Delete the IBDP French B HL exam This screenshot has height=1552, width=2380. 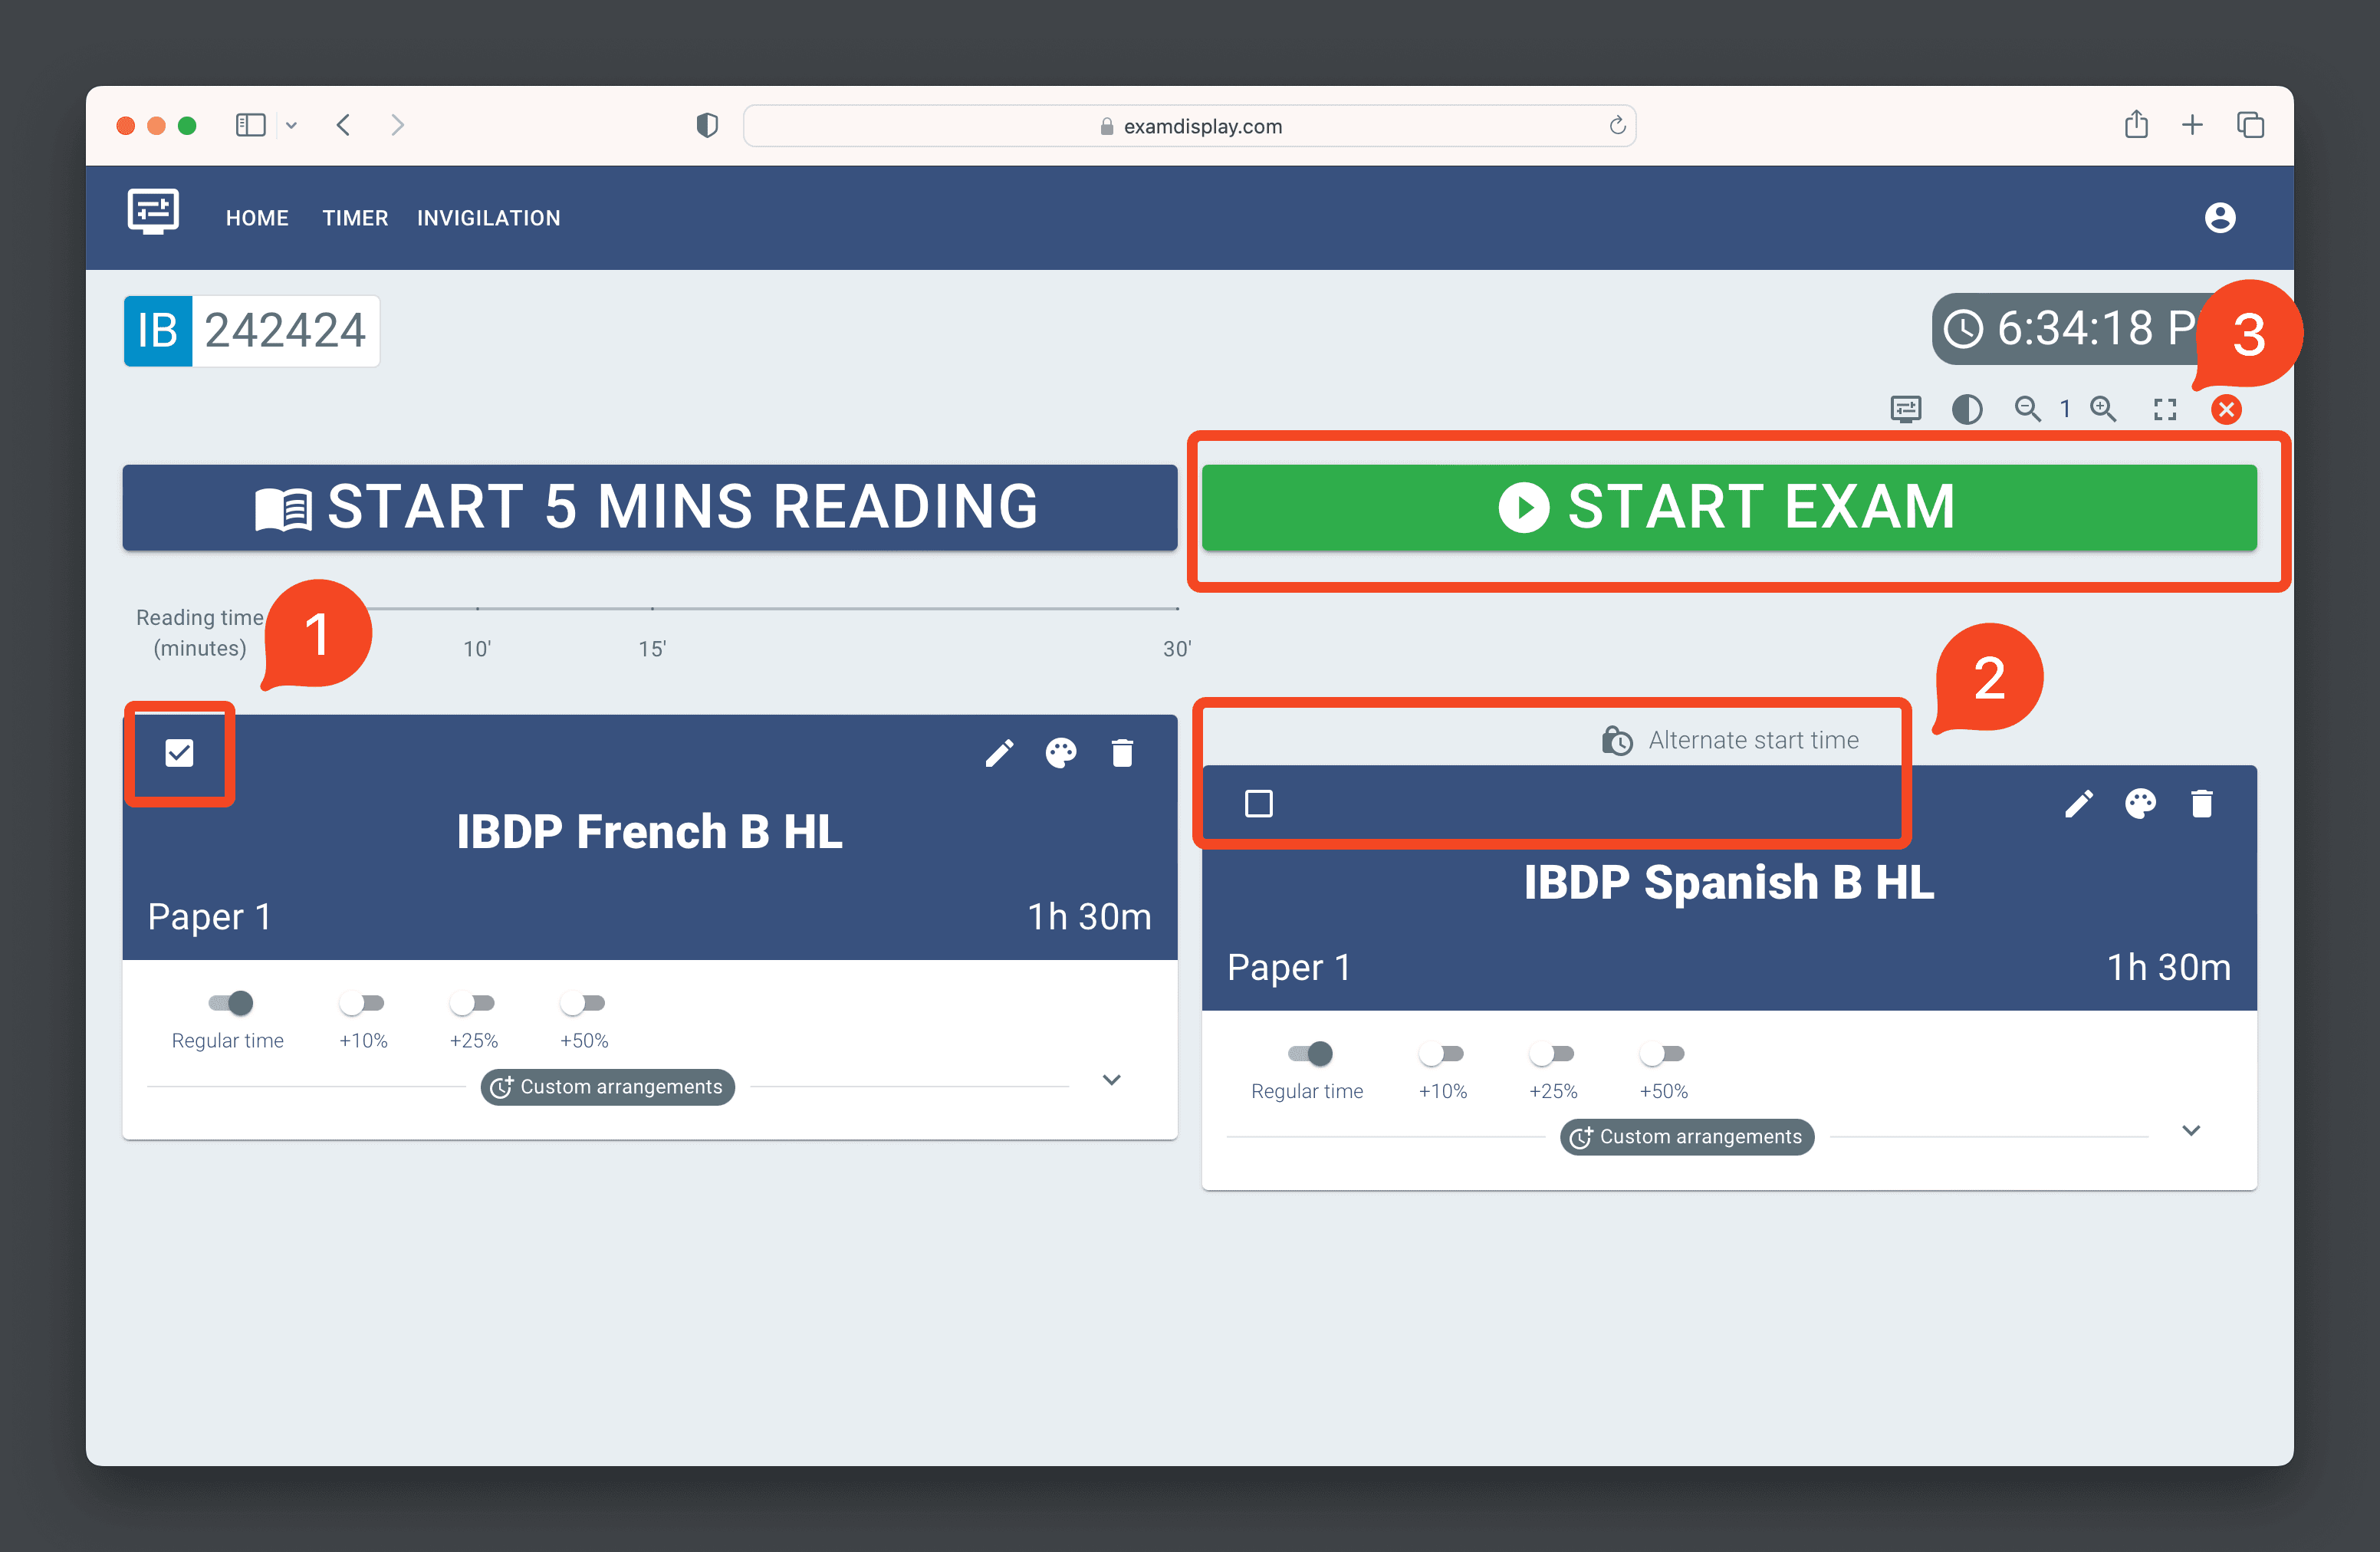pos(1122,753)
